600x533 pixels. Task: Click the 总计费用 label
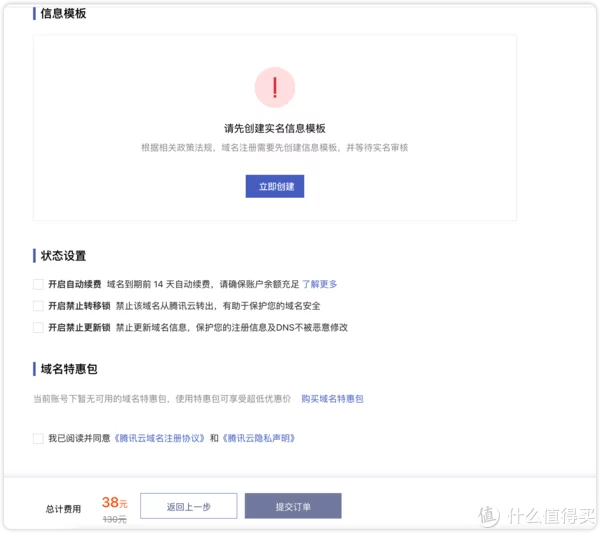(x=63, y=509)
